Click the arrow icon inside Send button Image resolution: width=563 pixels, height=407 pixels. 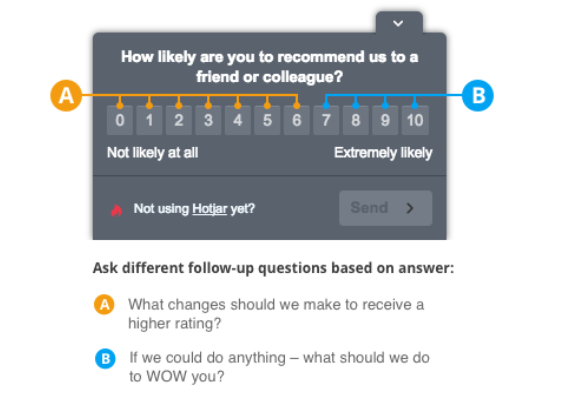[x=410, y=208]
